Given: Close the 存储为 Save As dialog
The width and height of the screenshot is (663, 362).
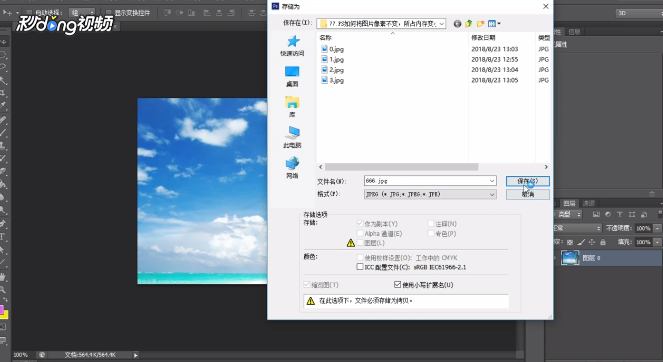Looking at the screenshot, I should (x=545, y=6).
